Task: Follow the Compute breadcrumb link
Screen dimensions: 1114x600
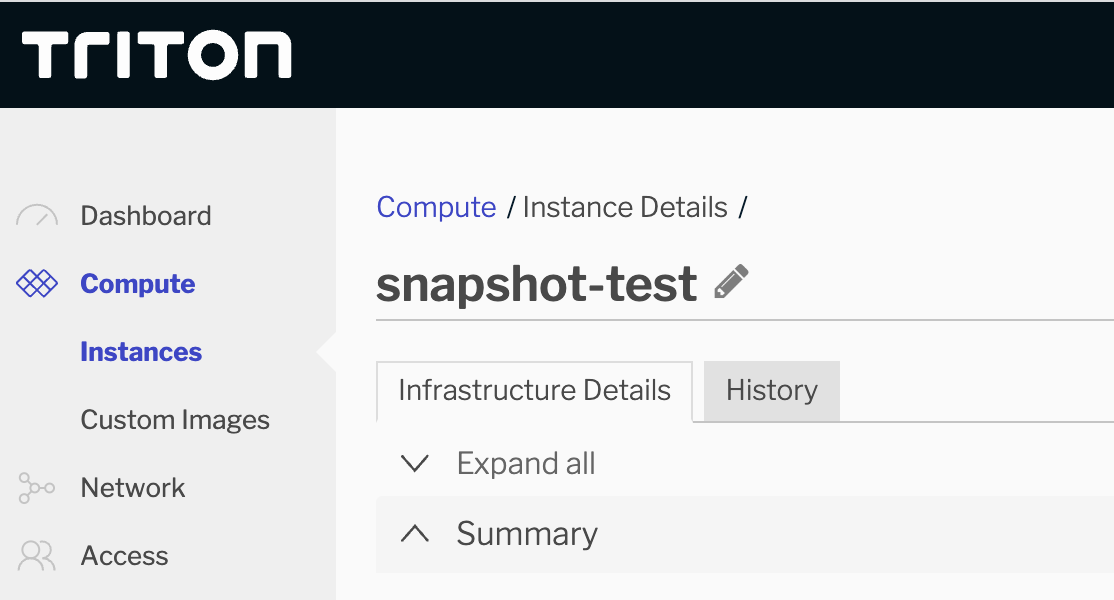Action: click(x=436, y=207)
